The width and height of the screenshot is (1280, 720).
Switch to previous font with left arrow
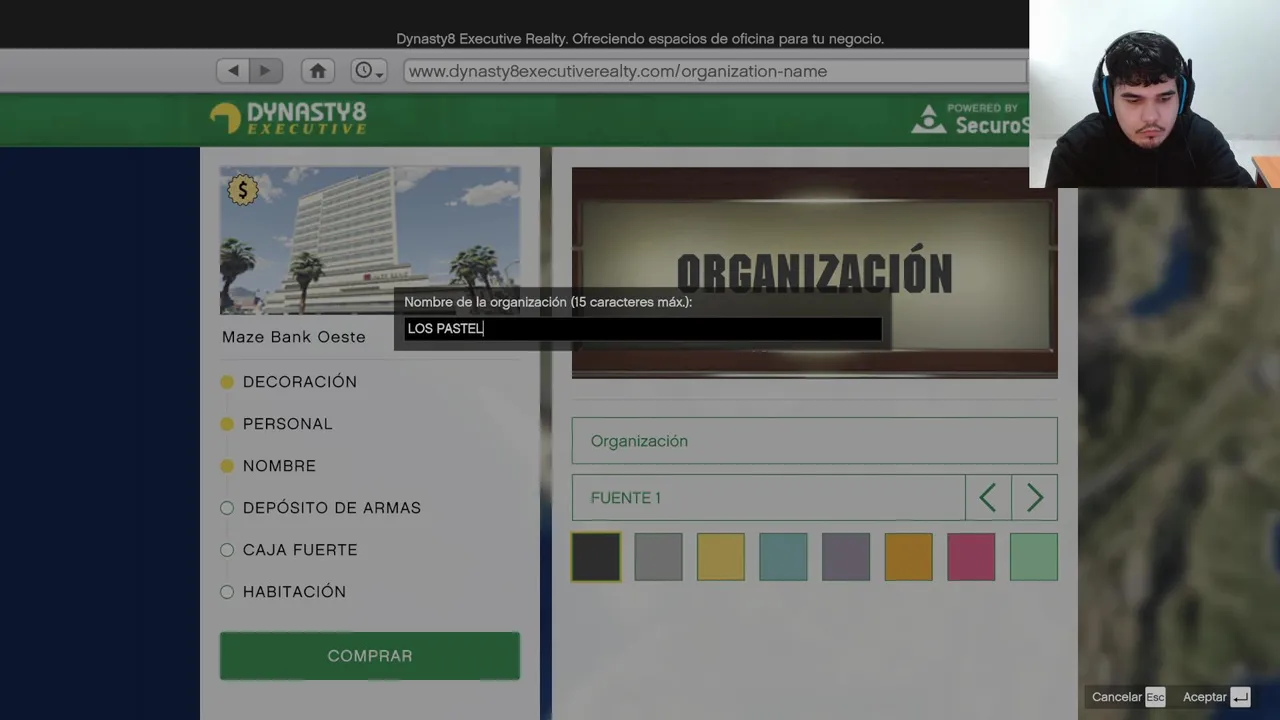(x=988, y=498)
